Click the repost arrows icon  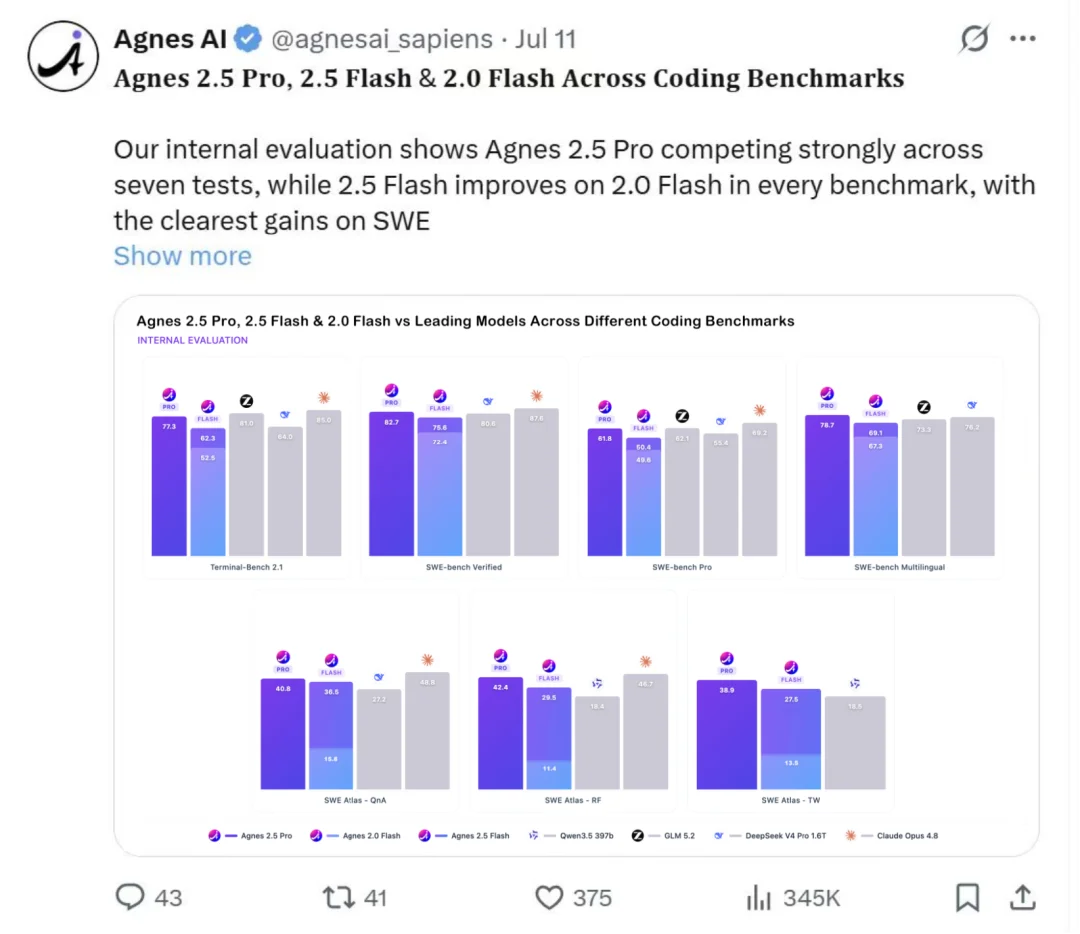(x=338, y=897)
